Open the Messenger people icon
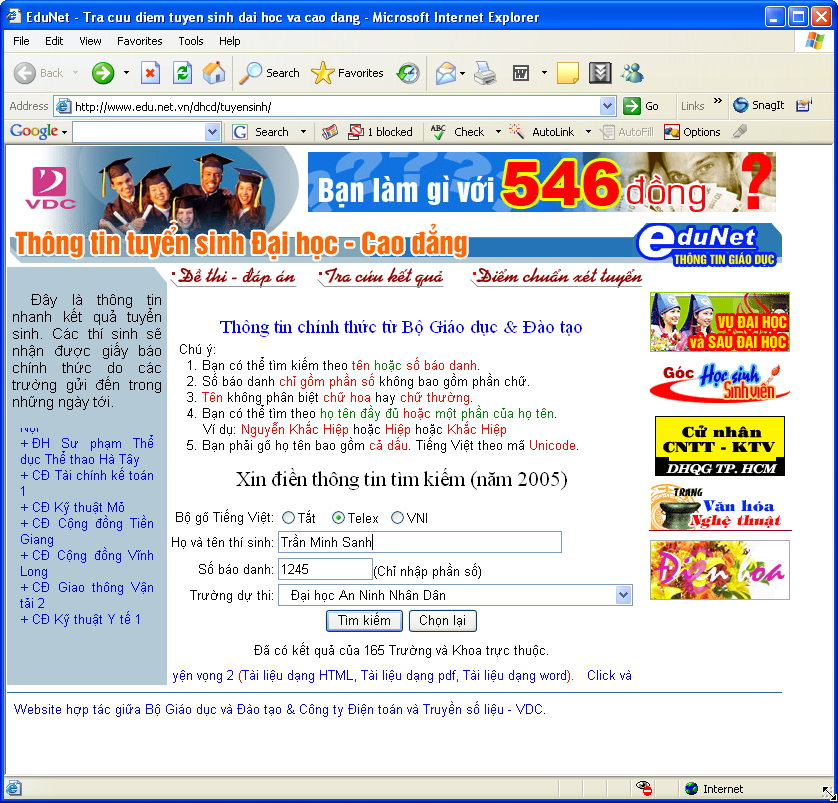The height and width of the screenshot is (803, 838). click(x=632, y=73)
